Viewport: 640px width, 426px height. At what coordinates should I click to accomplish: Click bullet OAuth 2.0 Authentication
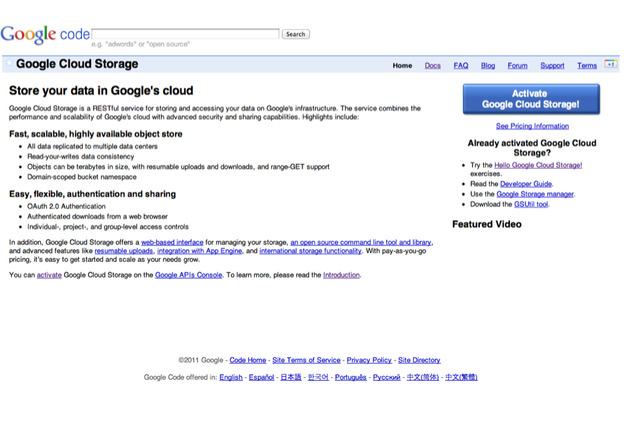click(x=66, y=206)
